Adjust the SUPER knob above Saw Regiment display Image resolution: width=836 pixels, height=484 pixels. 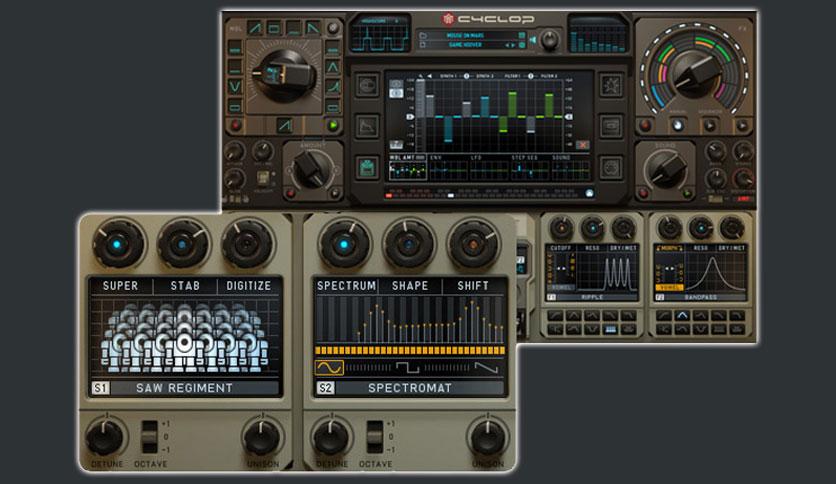[x=118, y=245]
